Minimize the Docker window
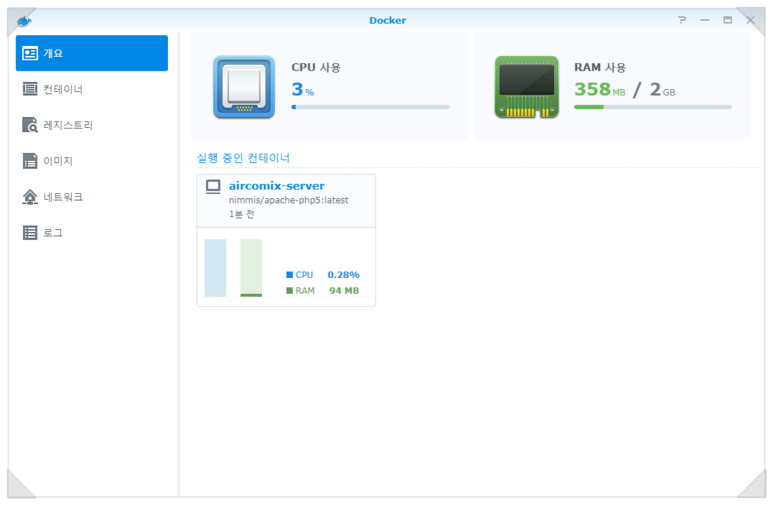The image size is (773, 505). 705,20
